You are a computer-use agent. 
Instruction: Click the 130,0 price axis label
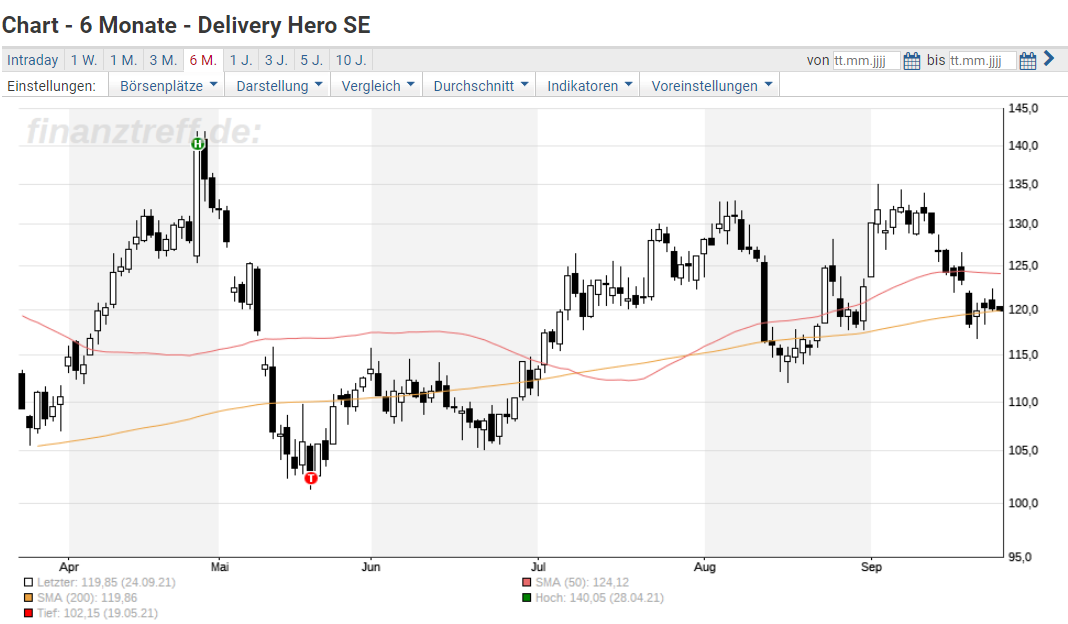coord(1023,224)
